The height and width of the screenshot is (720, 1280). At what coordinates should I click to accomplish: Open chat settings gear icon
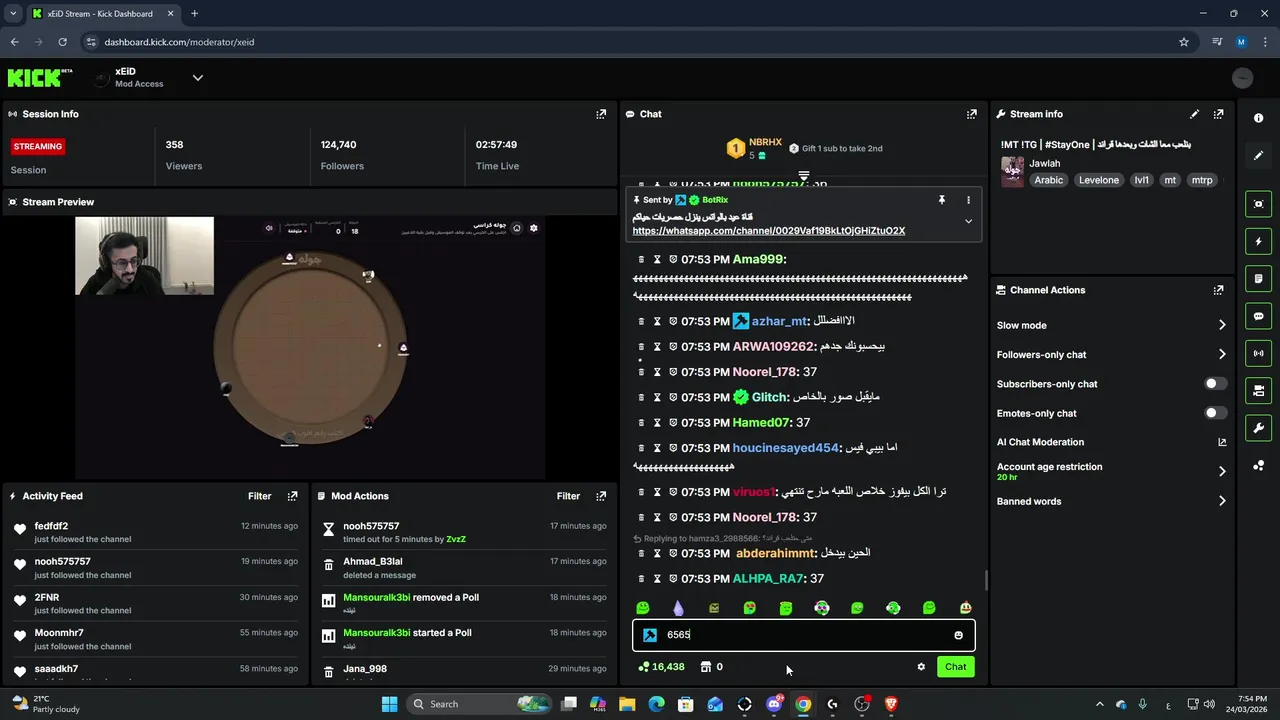(x=921, y=667)
